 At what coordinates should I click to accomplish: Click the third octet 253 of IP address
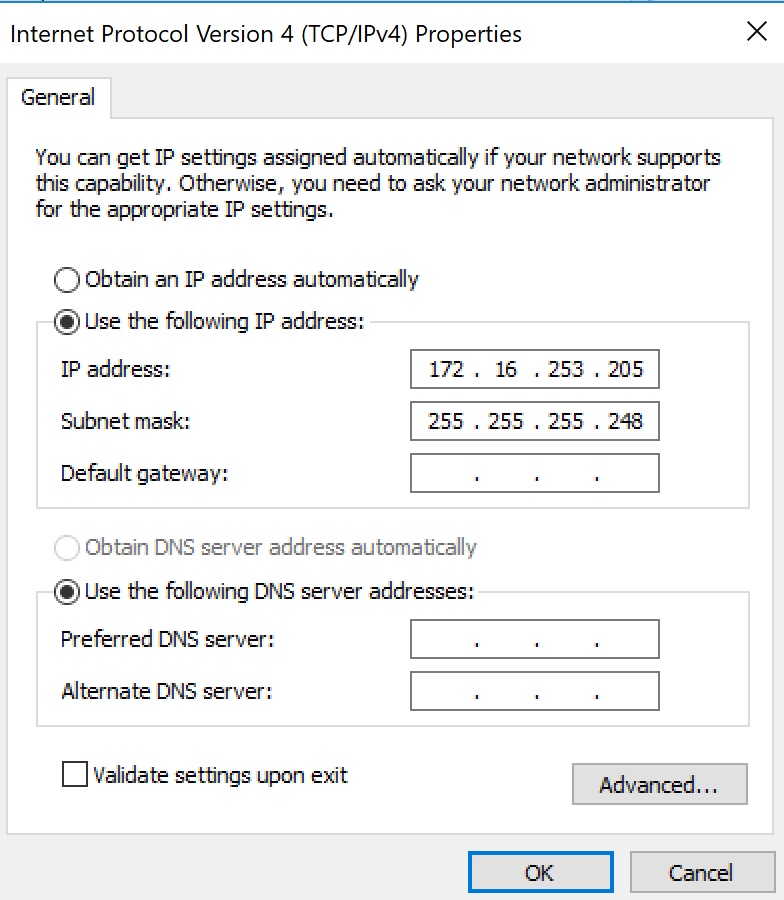click(565, 370)
